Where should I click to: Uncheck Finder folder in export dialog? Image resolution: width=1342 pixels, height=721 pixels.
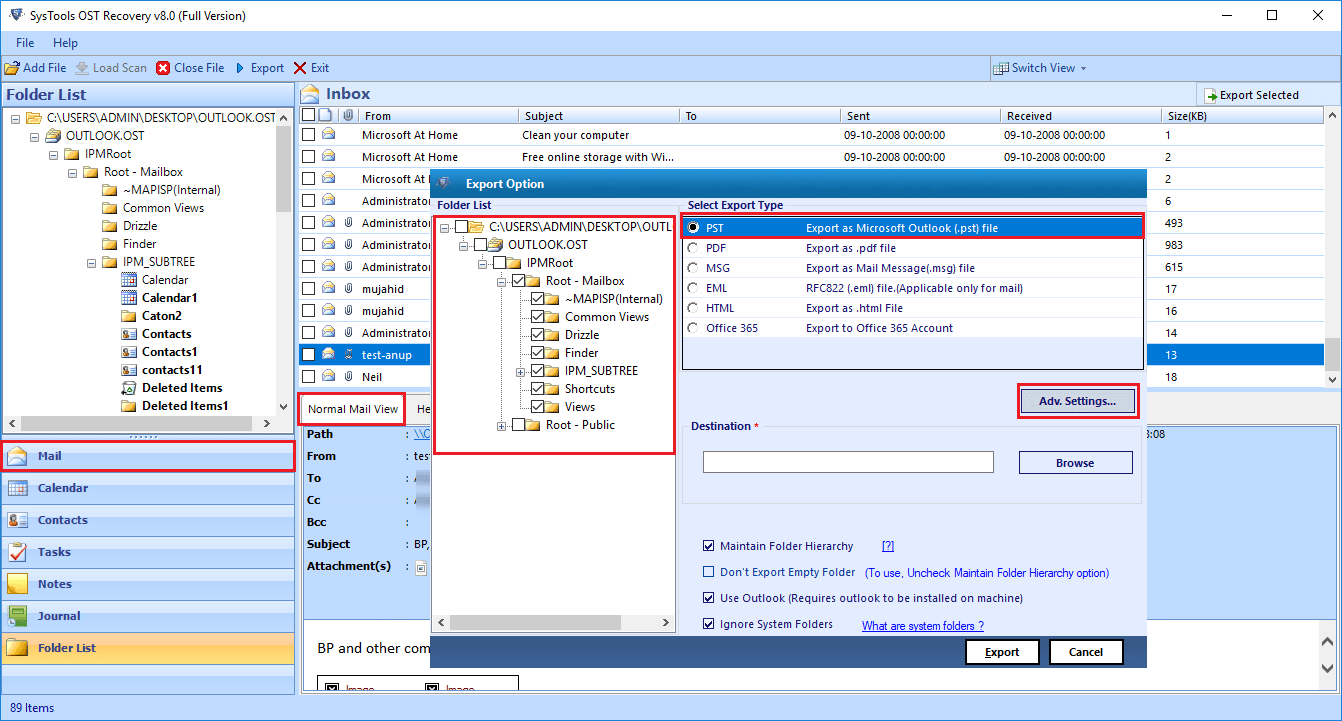(538, 353)
